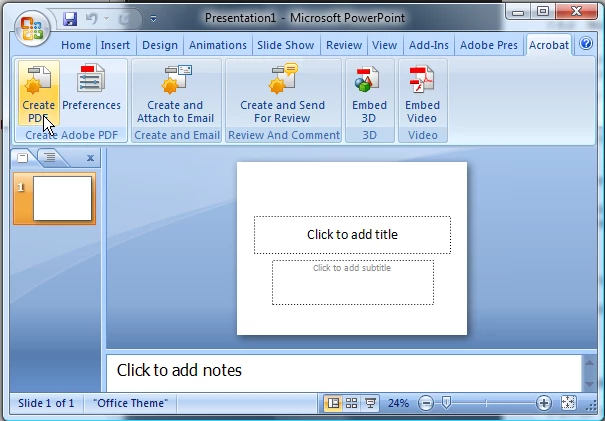Image resolution: width=605 pixels, height=421 pixels.
Task: Move the zoom slider handle
Action: tap(446, 403)
